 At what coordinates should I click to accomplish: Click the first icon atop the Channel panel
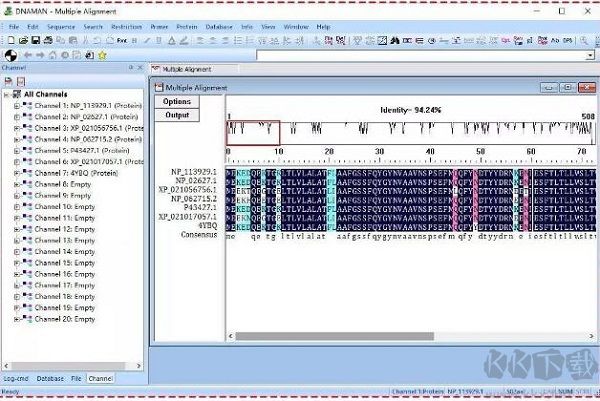[8, 80]
